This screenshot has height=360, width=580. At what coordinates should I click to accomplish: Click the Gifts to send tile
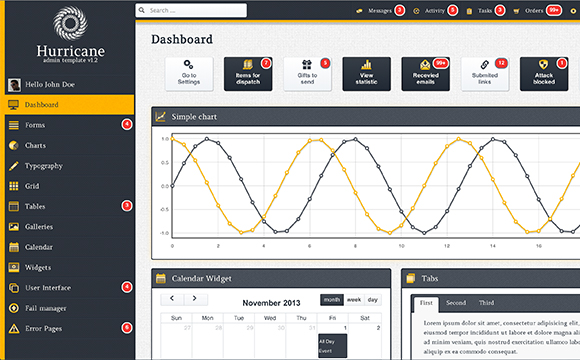(x=307, y=74)
